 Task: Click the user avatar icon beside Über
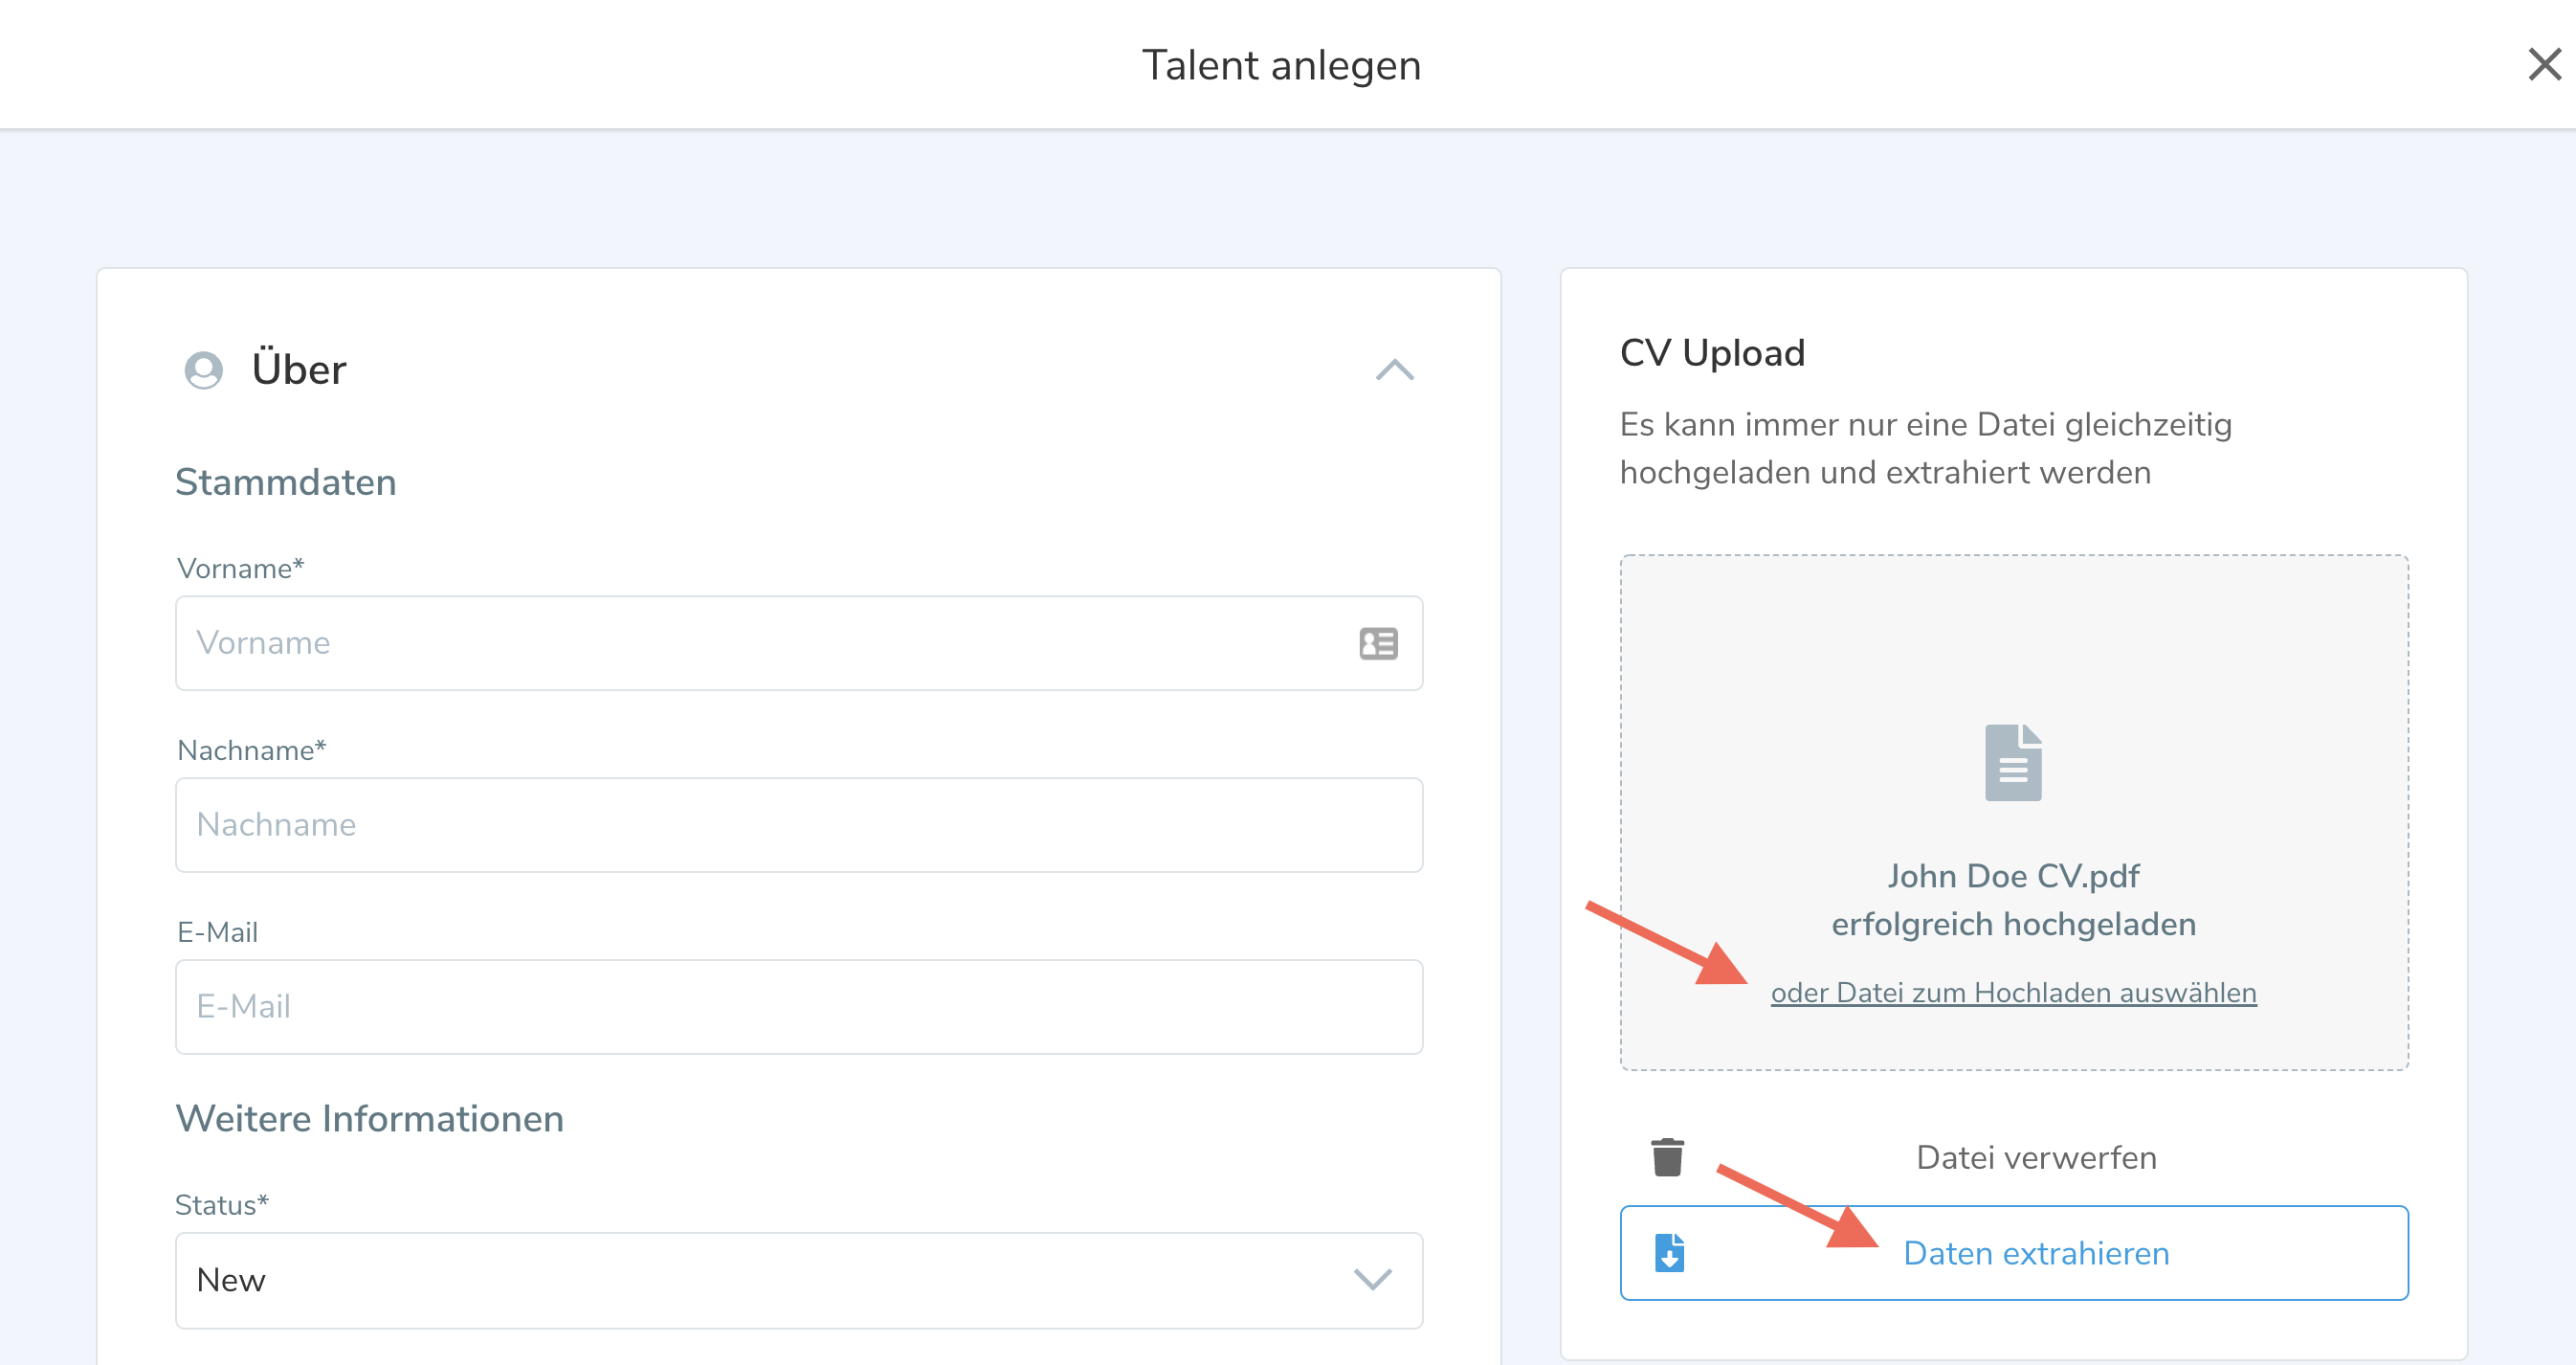pos(204,370)
